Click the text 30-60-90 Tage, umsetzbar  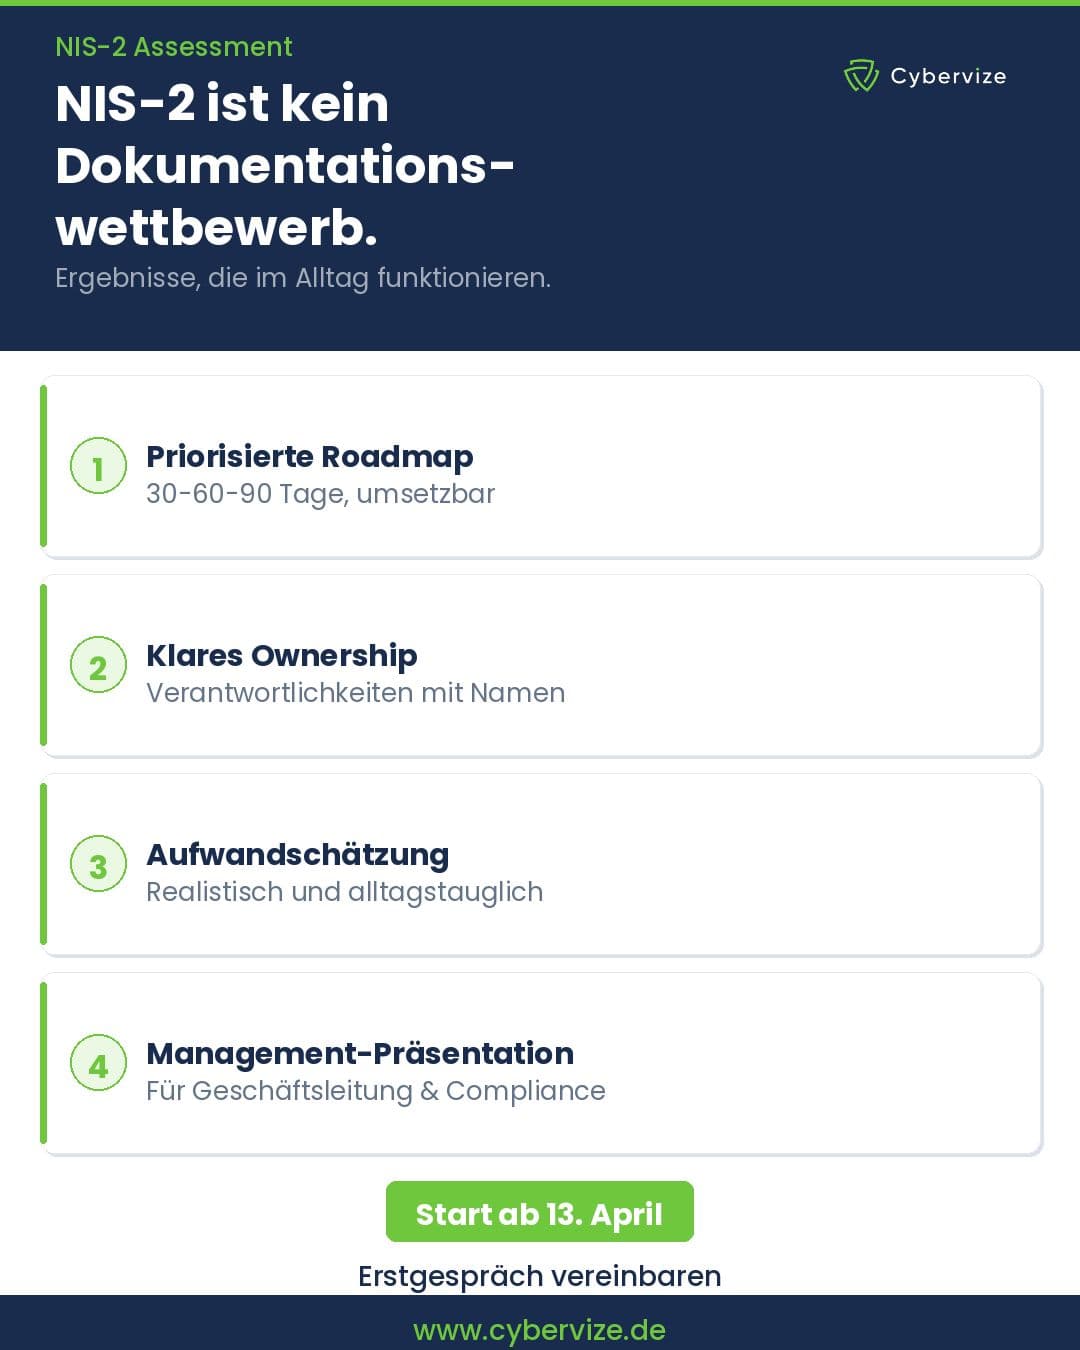pos(320,494)
